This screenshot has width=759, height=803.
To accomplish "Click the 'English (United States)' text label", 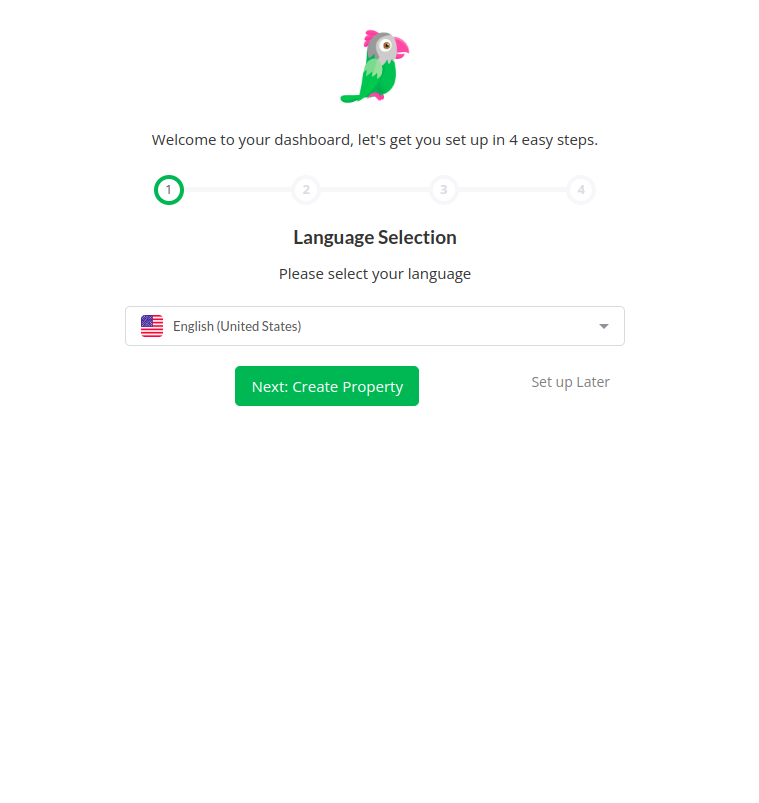I will pos(237,326).
